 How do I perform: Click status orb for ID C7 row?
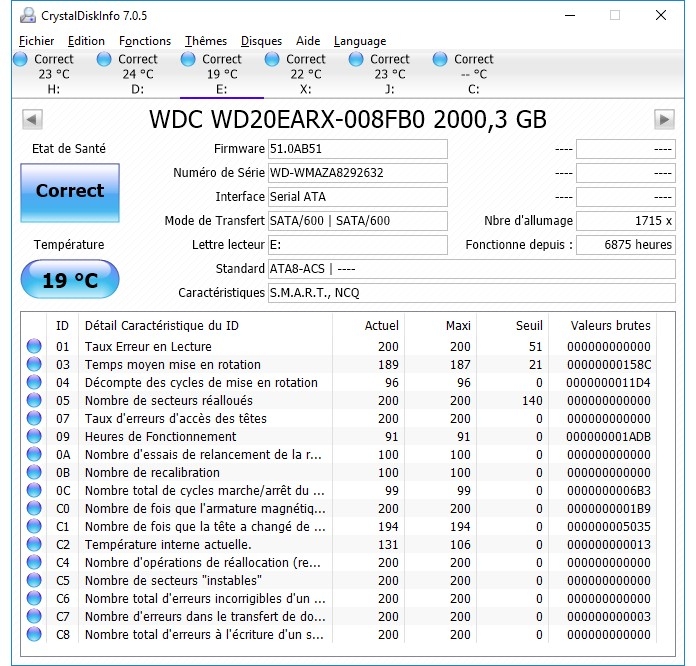pos(34,616)
